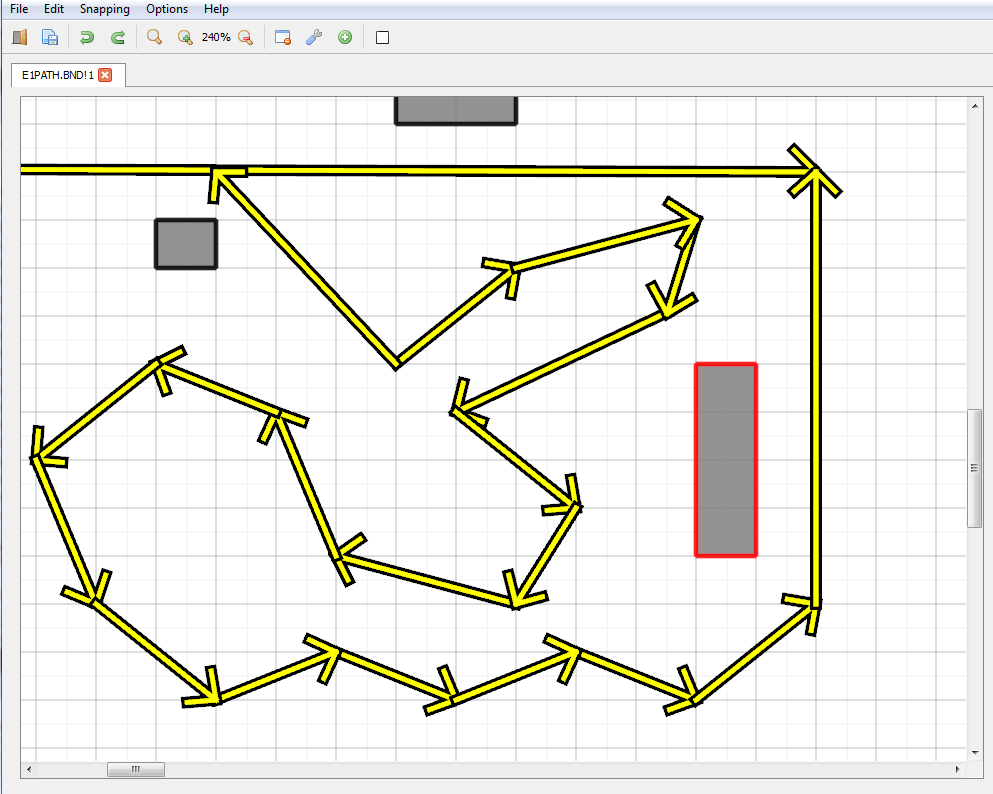Screen dimensions: 993x794
Task: Expand the Help menu
Action: (216, 9)
